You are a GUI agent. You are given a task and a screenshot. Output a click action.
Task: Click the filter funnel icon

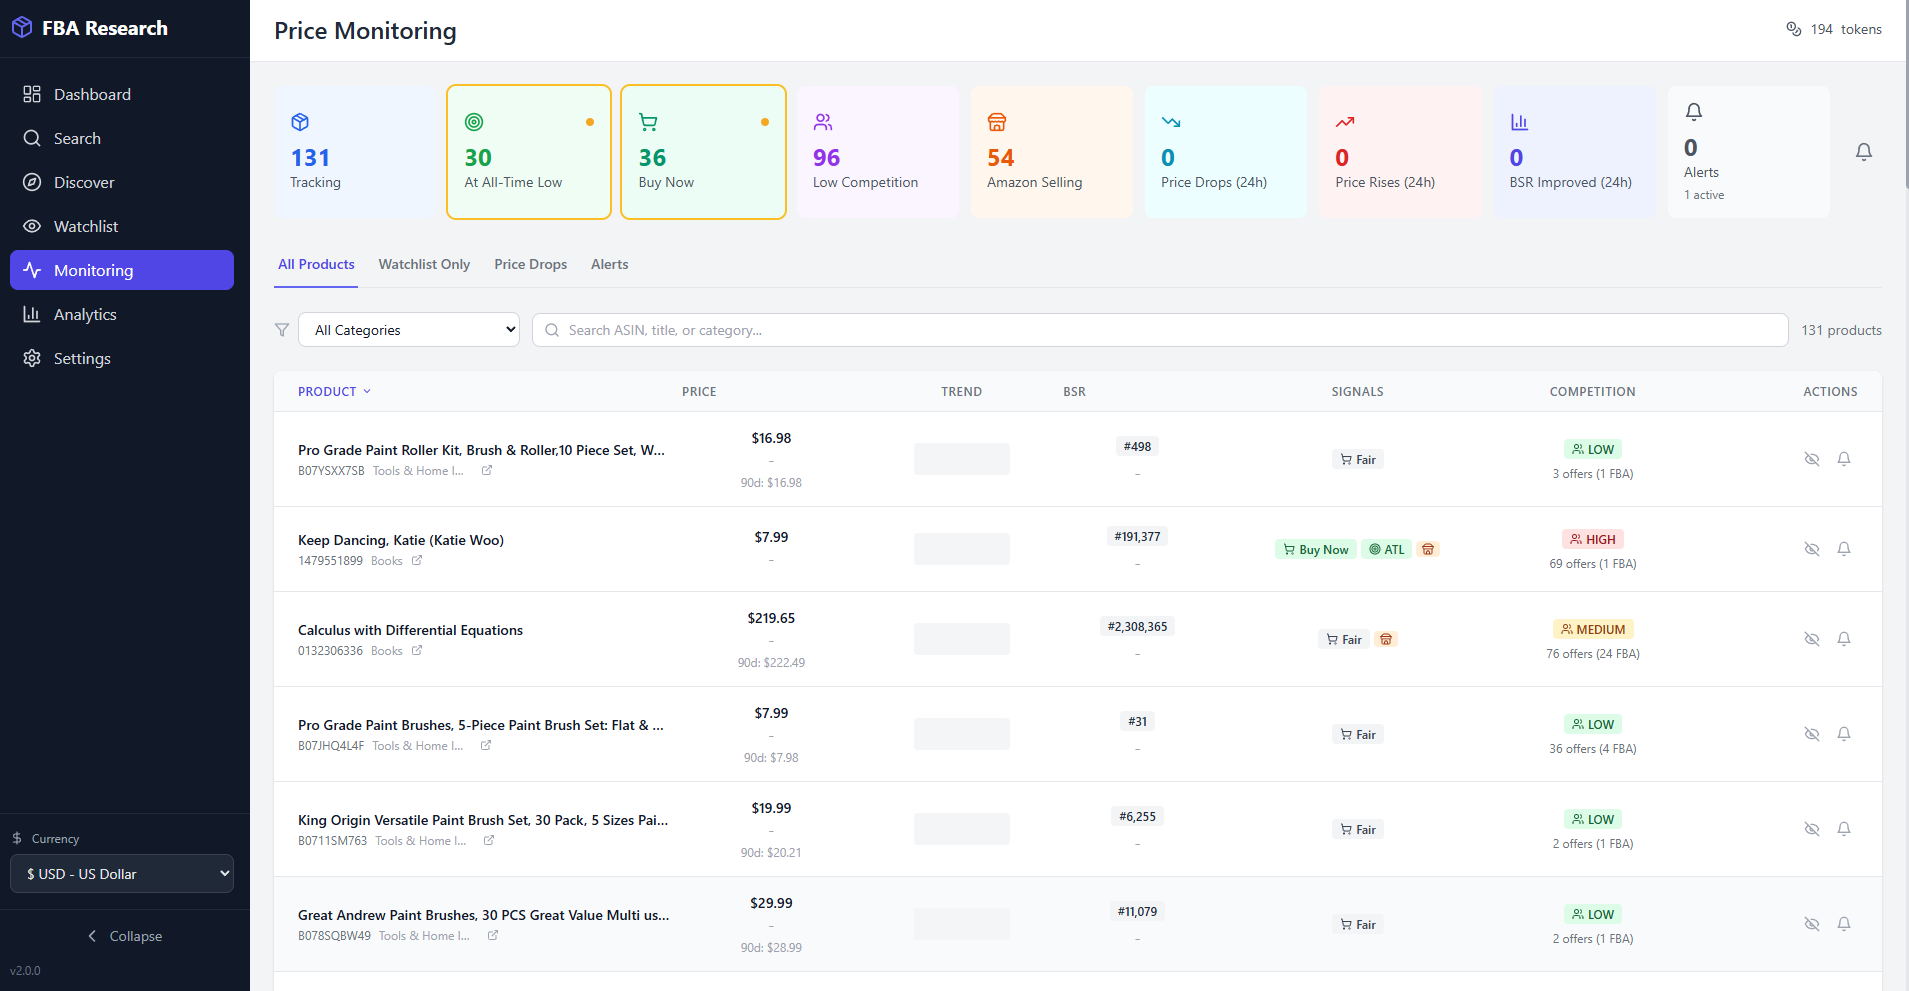(282, 330)
